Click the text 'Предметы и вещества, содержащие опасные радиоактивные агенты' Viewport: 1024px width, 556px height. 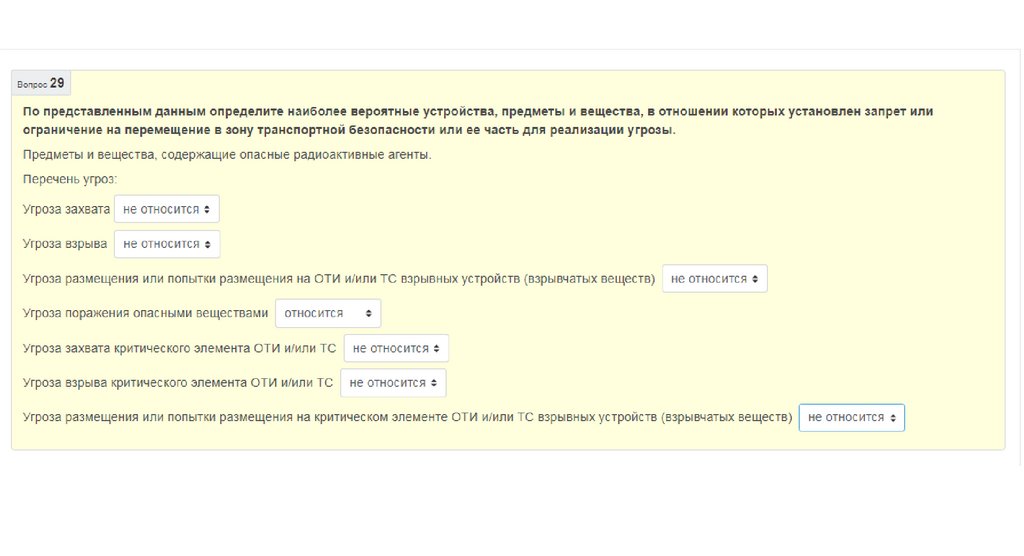227,155
